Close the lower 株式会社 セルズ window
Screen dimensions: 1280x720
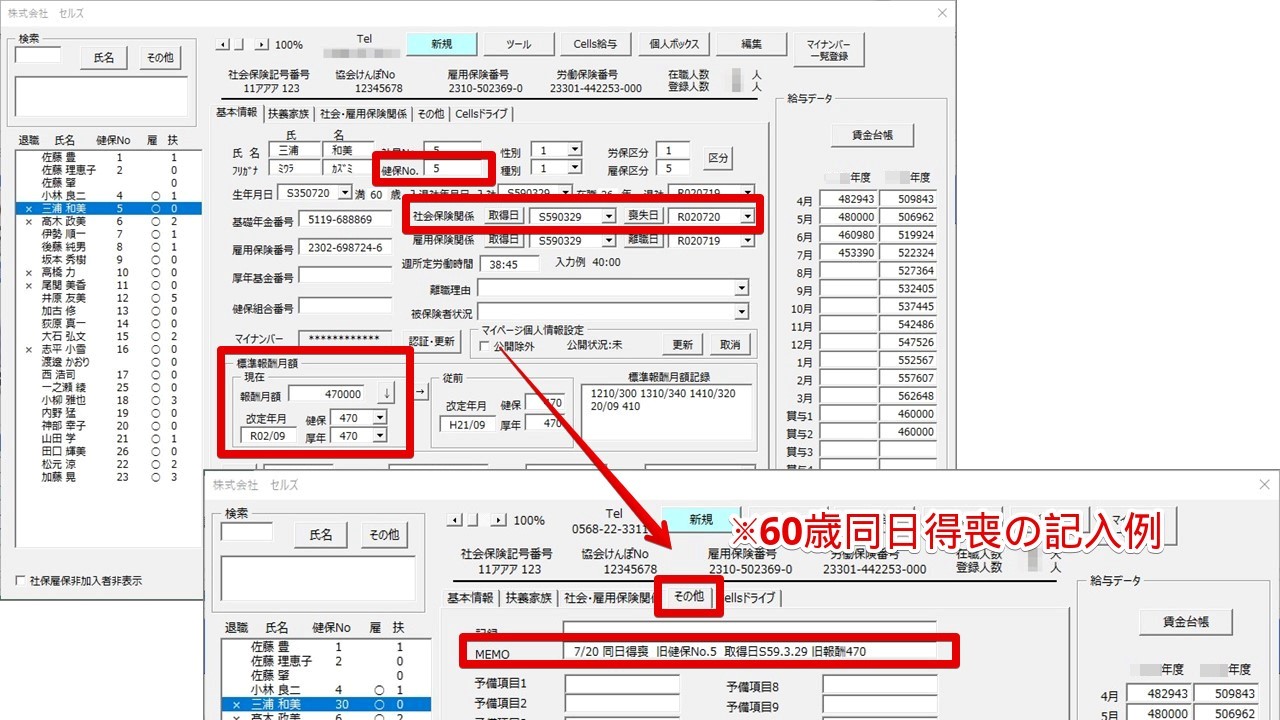(1263, 485)
